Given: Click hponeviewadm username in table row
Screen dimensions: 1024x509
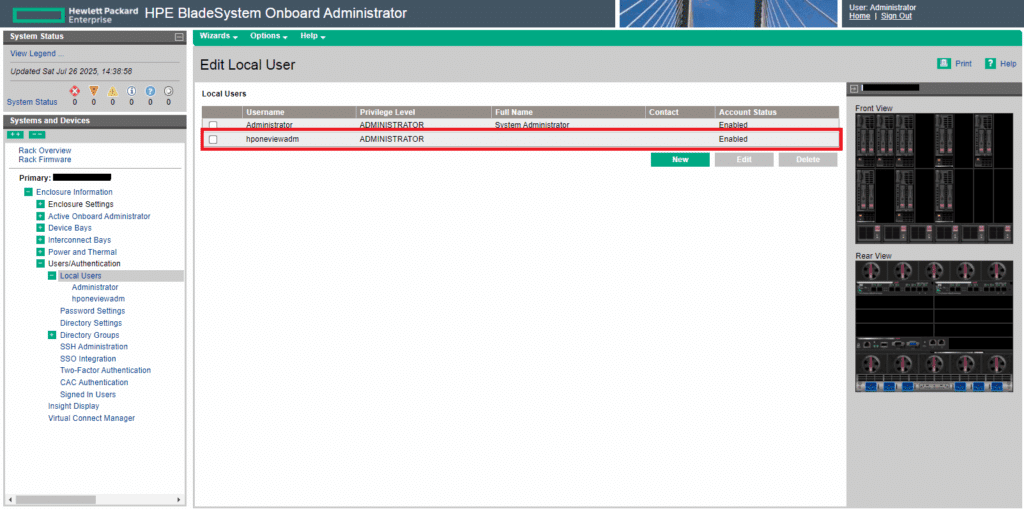Looking at the screenshot, I should coord(272,139).
